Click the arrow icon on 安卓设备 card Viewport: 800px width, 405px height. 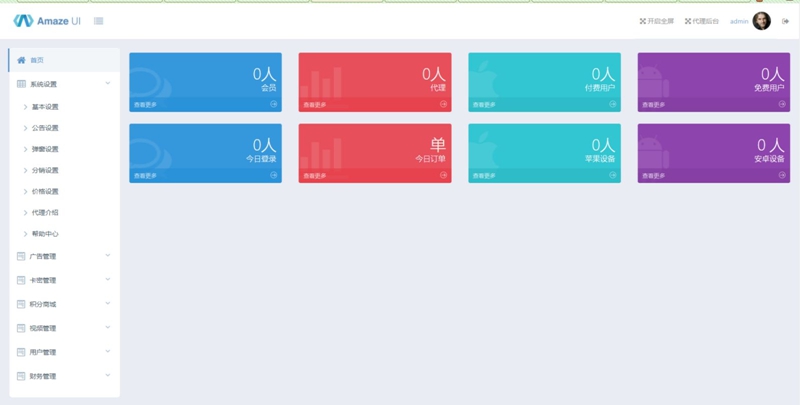click(782, 175)
